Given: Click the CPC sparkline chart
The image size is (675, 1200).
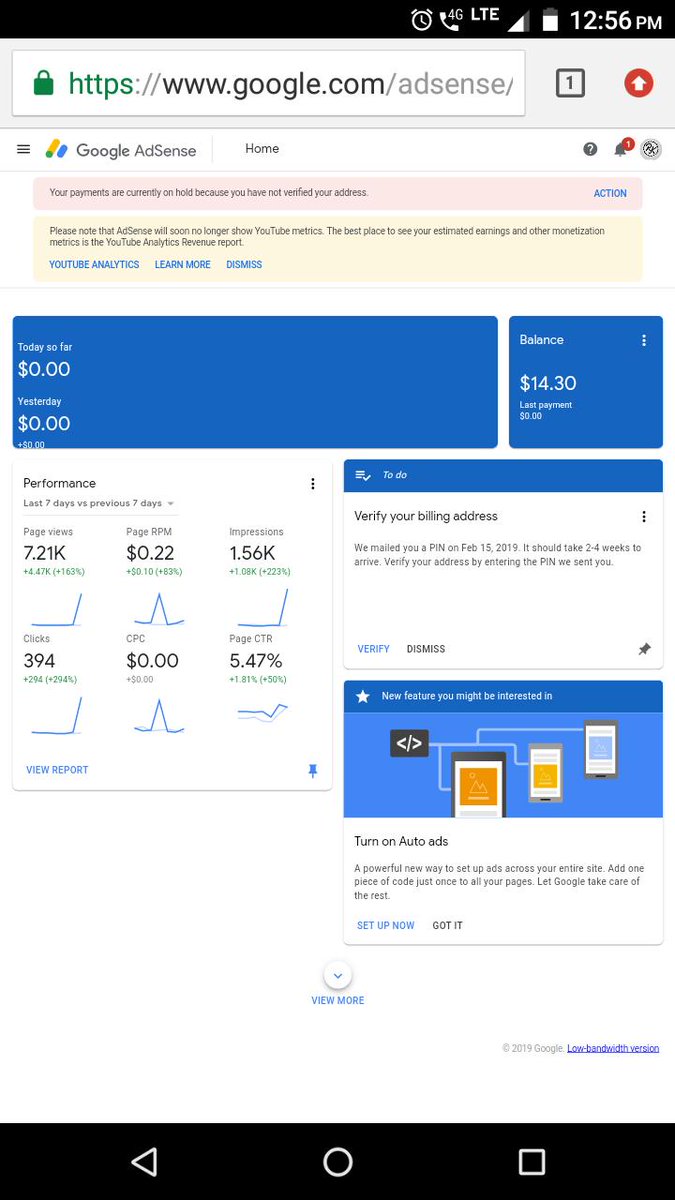Looking at the screenshot, I should (x=158, y=716).
